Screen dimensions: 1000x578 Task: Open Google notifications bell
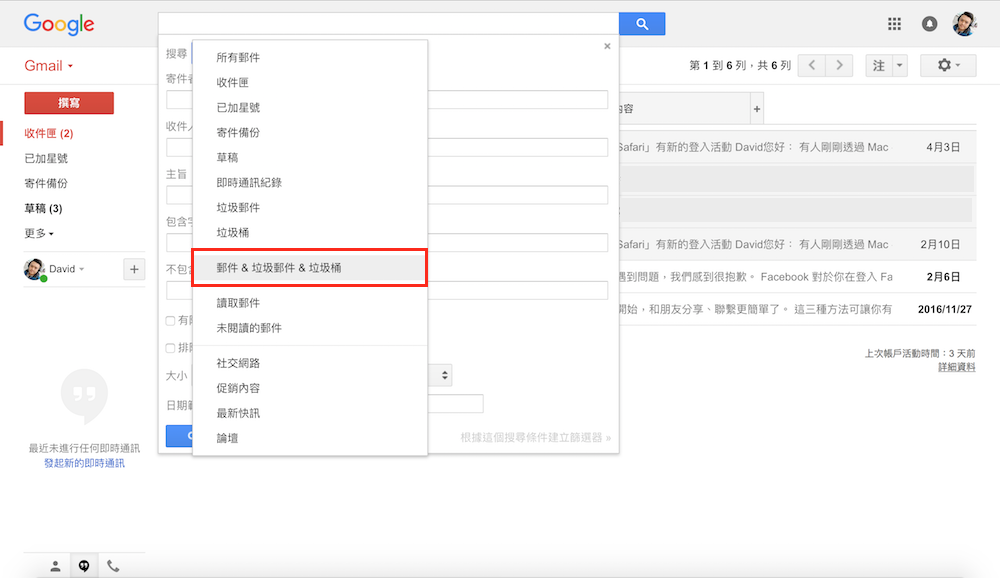pos(929,24)
